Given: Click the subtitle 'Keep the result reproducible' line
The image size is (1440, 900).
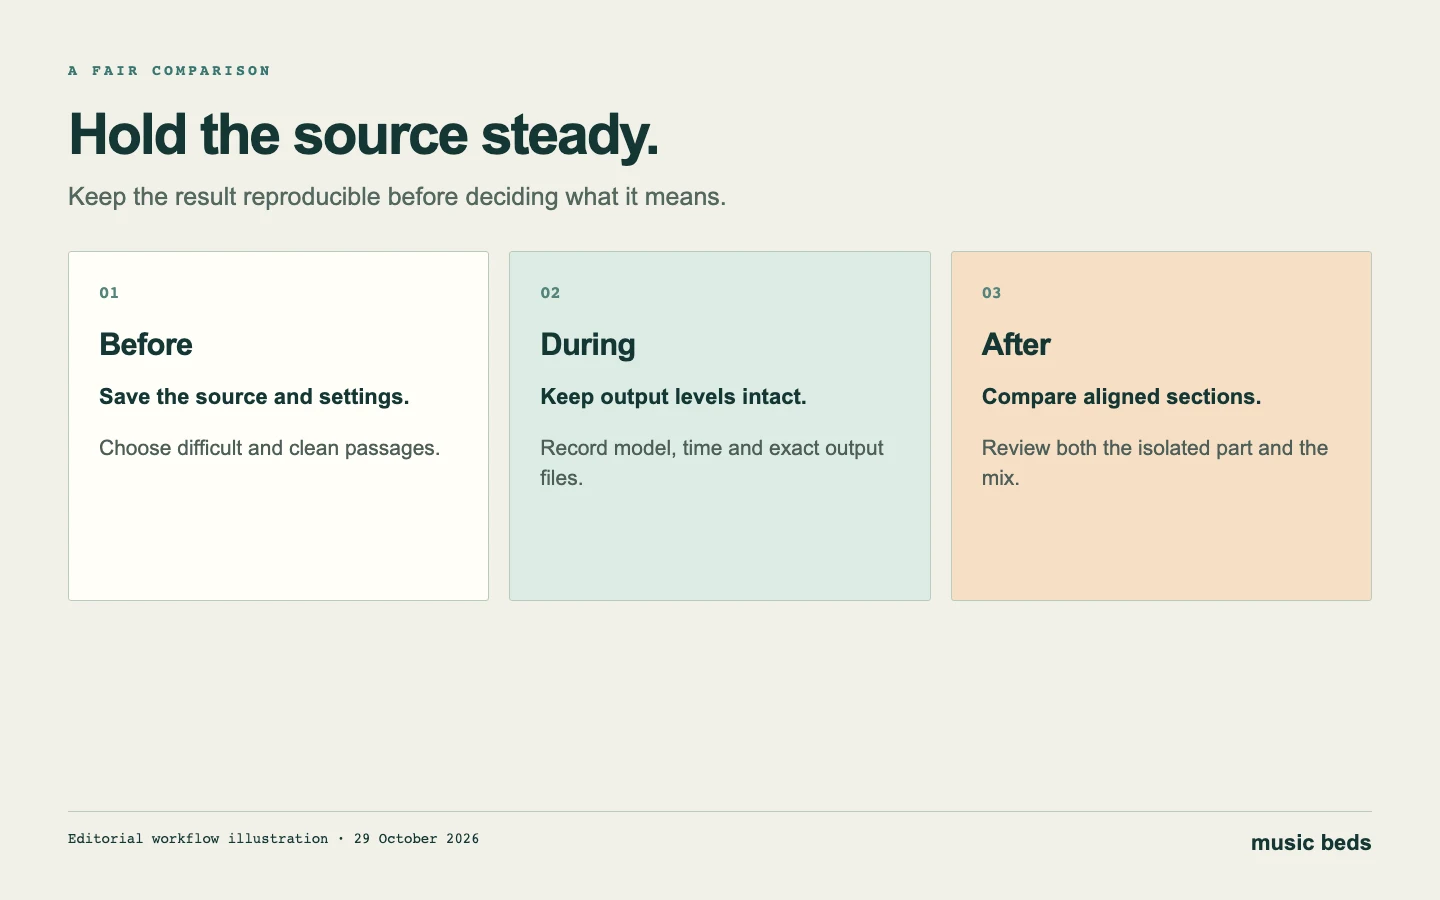Looking at the screenshot, I should point(397,197).
